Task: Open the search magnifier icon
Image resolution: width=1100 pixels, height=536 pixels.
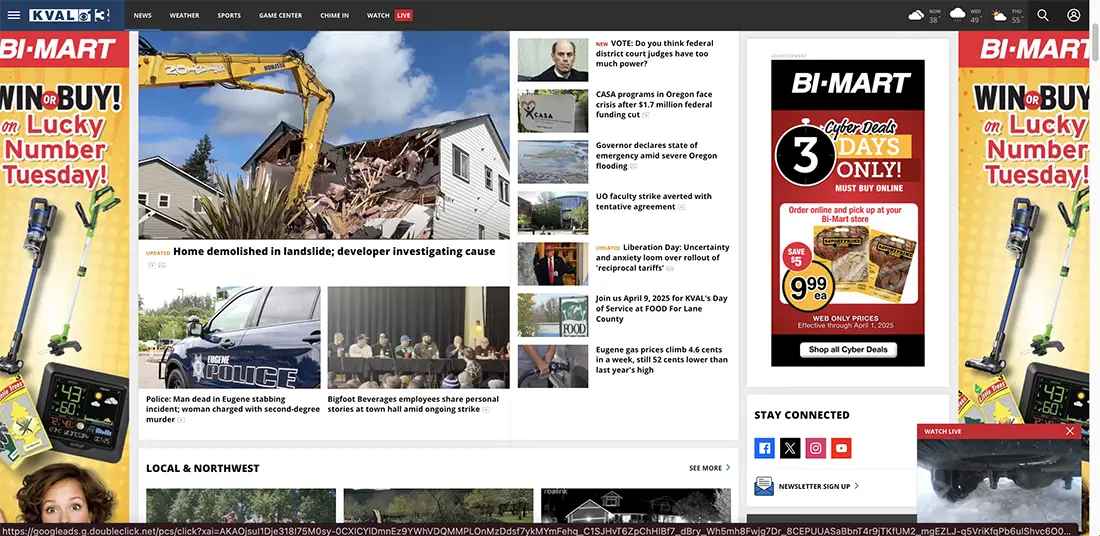Action: point(1043,15)
